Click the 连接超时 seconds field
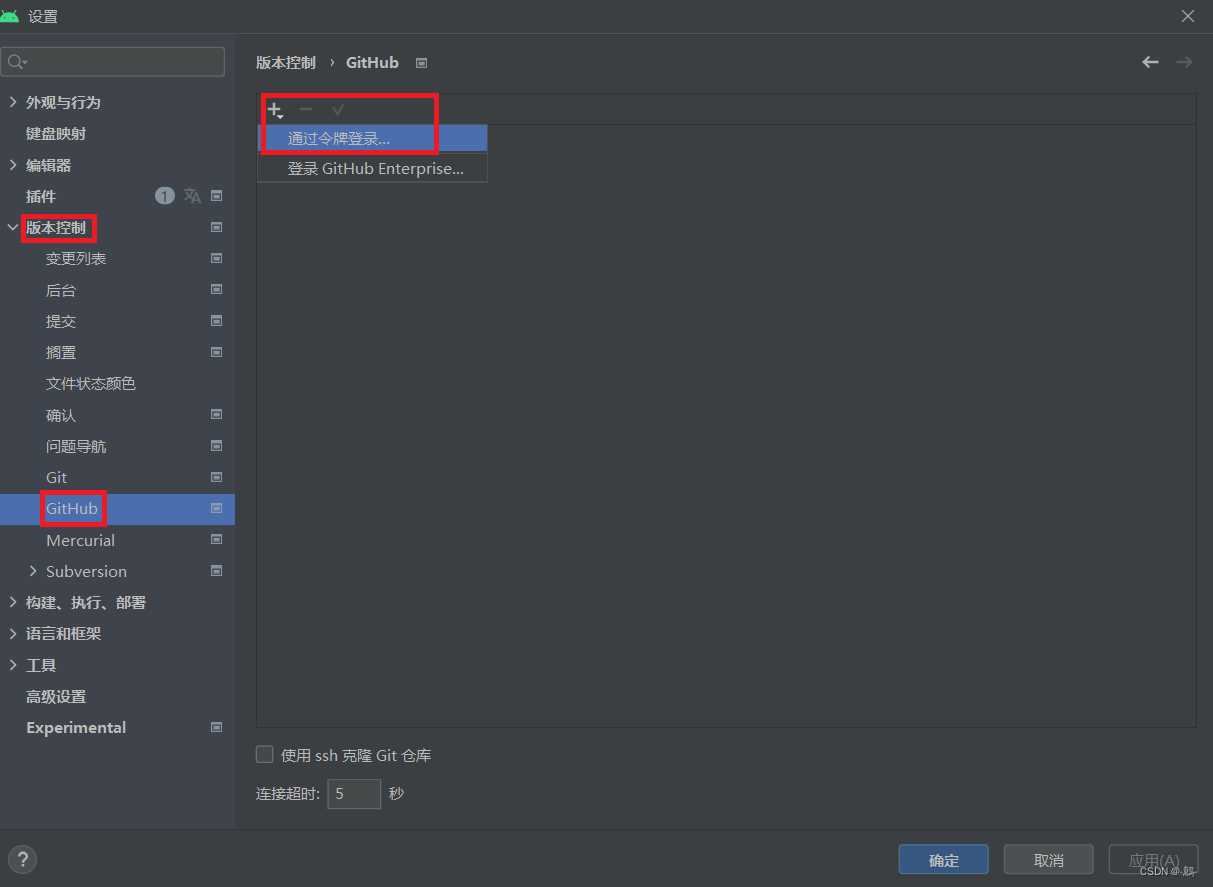 point(354,794)
